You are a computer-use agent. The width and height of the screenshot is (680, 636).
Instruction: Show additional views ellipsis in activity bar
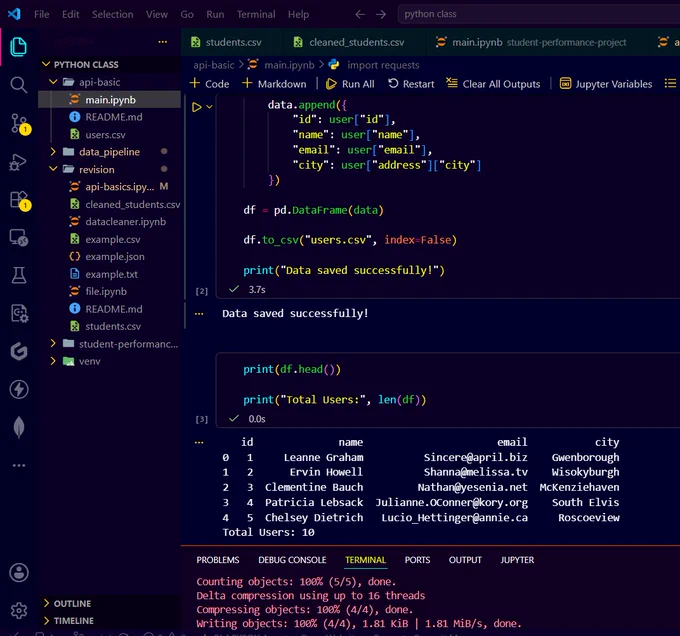(x=19, y=465)
